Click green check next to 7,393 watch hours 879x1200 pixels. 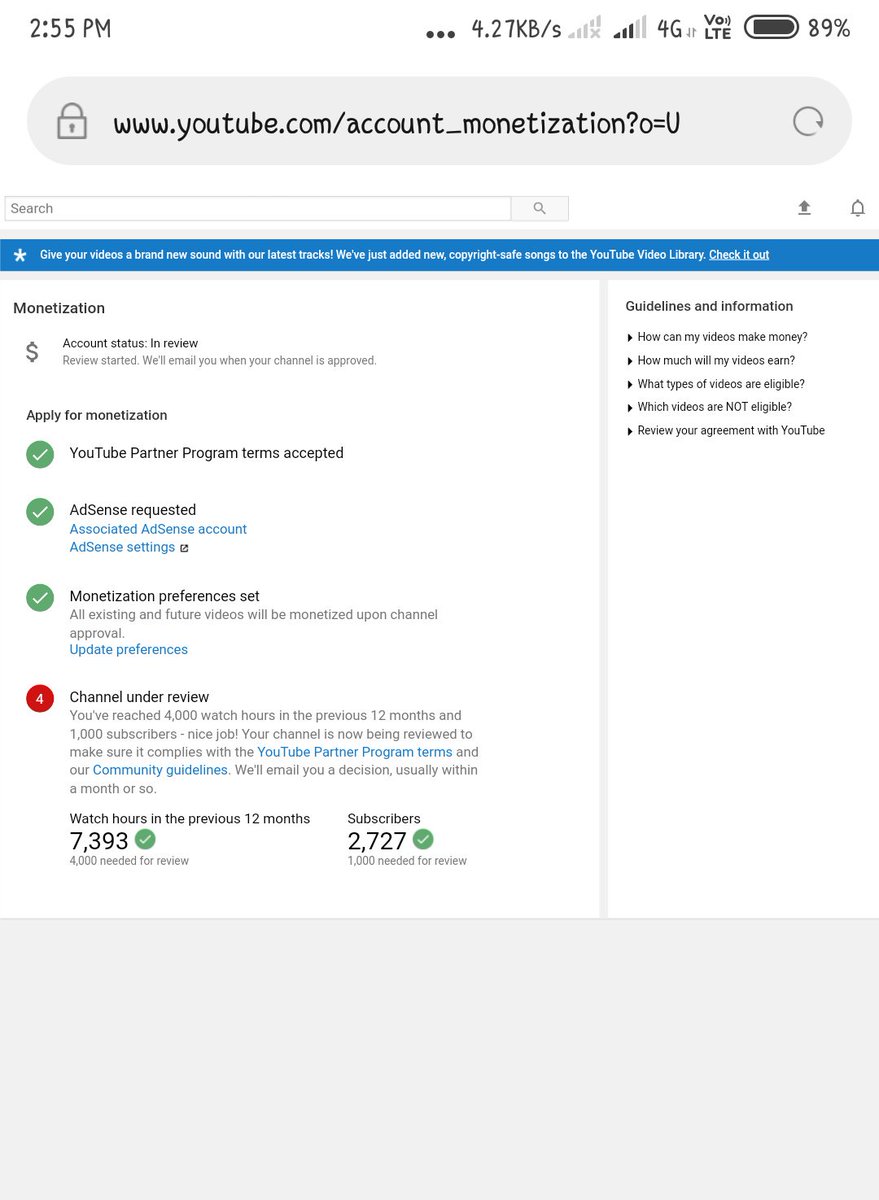pyautogui.click(x=145, y=839)
